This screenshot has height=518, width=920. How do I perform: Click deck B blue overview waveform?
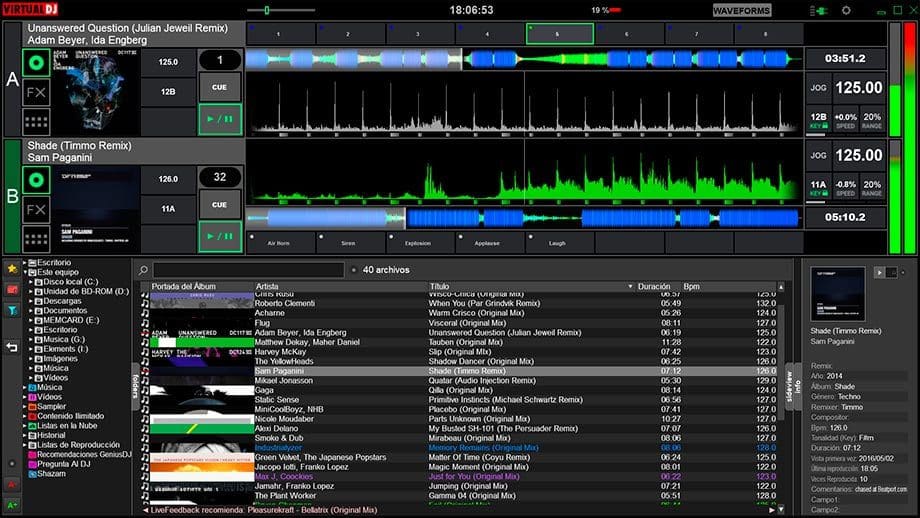point(524,218)
